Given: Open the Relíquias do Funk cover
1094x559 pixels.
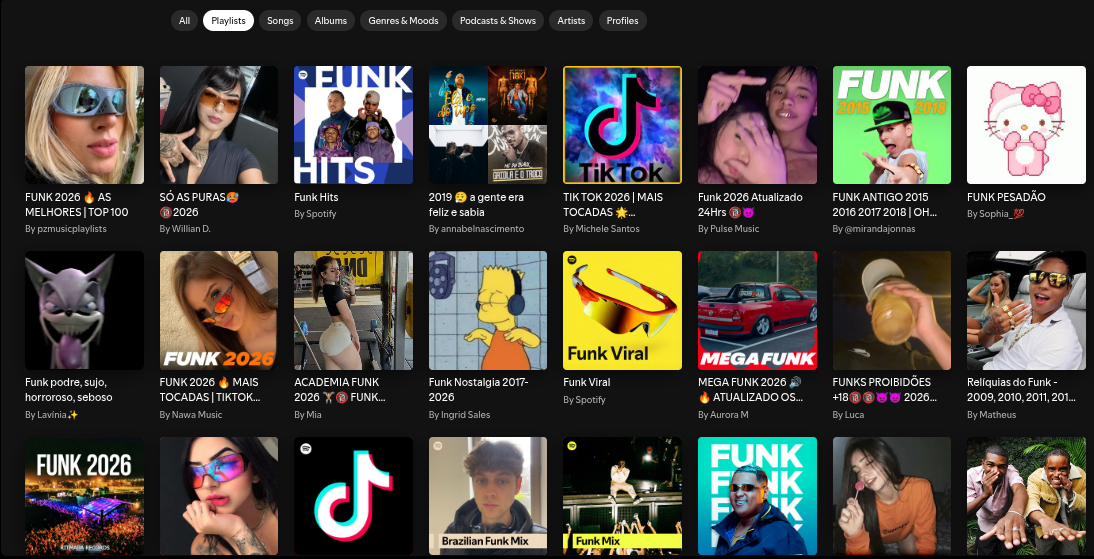Looking at the screenshot, I should 1026,311.
